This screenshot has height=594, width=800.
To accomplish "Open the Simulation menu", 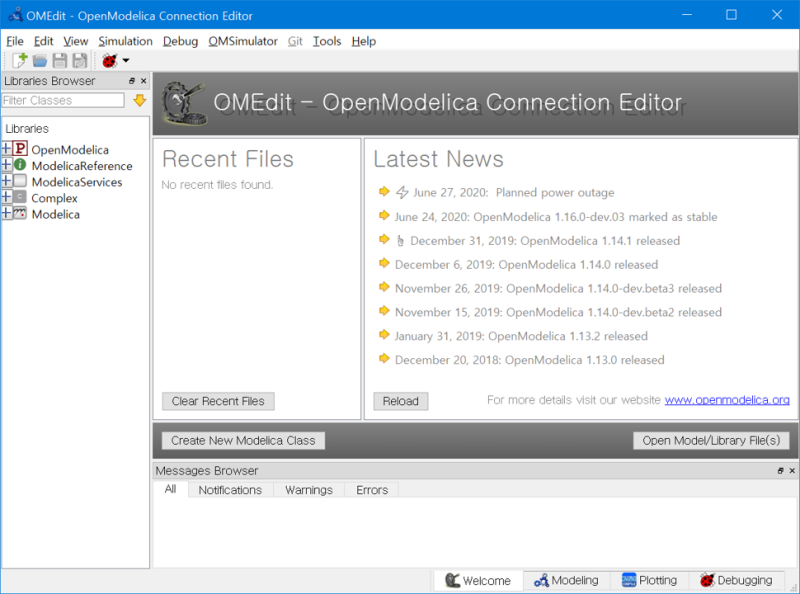I will [126, 41].
